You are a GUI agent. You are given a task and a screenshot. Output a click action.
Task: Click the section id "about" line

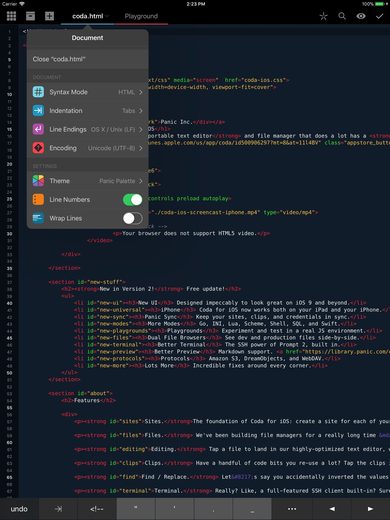point(80,393)
